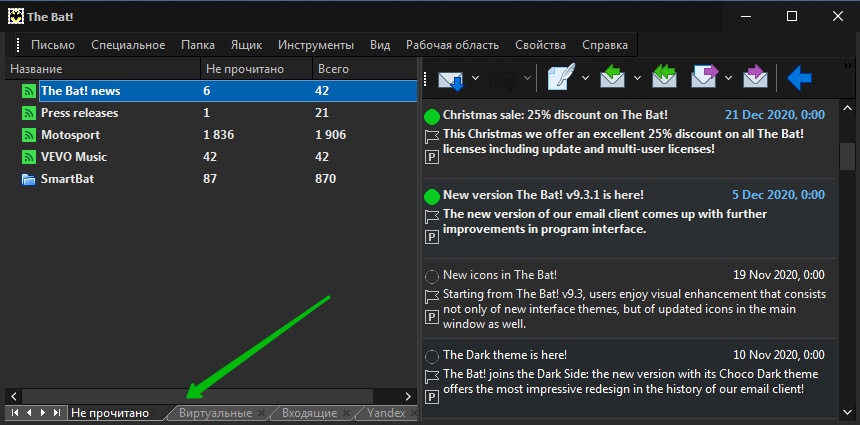
Task: Click the Reply icon with single green arrow
Action: (x=614, y=77)
